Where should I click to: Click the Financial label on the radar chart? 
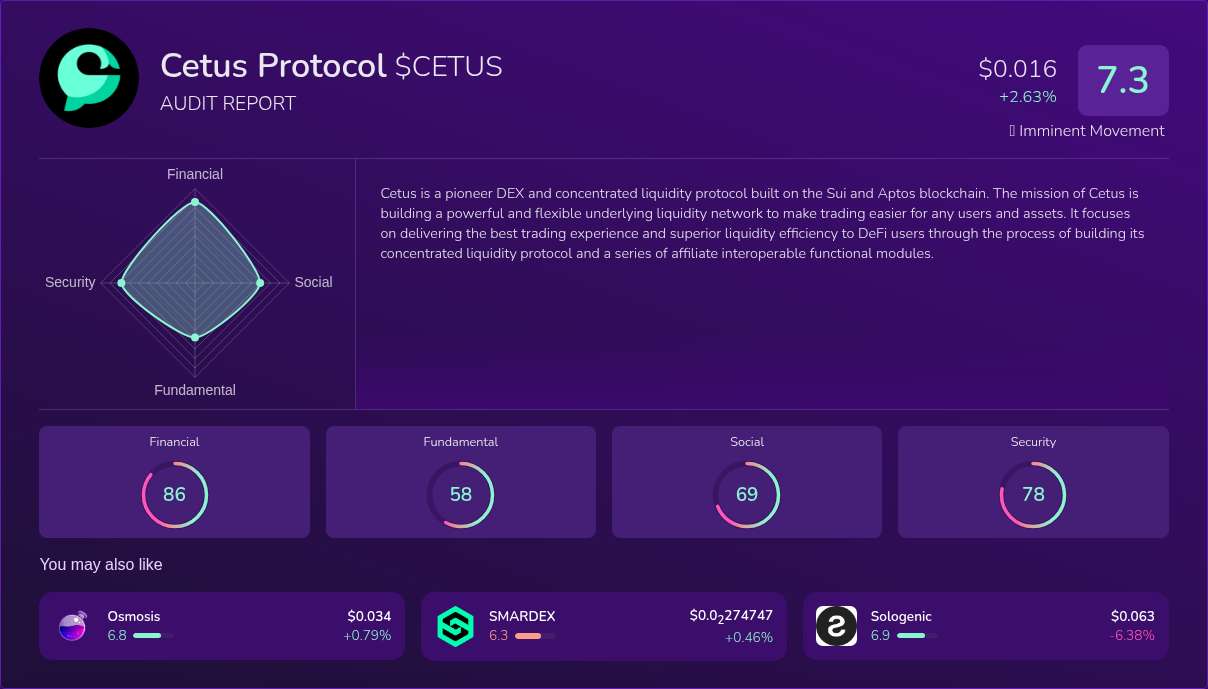pos(194,173)
